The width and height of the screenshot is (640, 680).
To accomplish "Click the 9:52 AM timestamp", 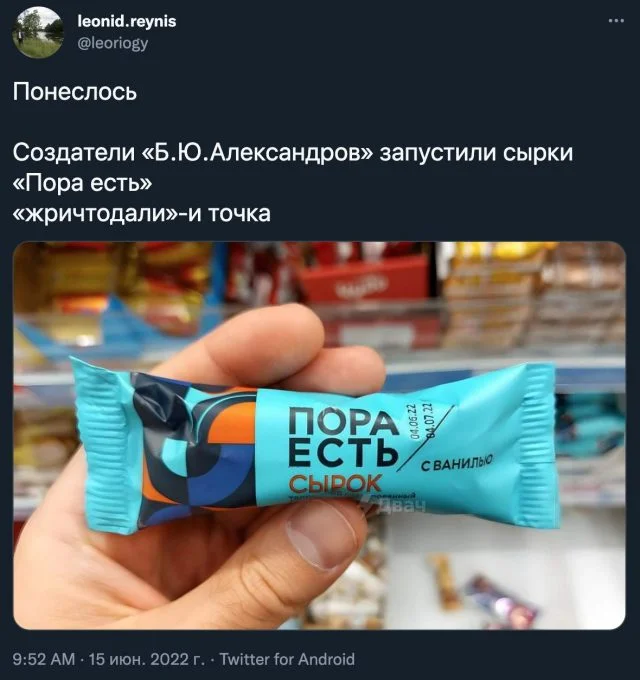I will click(x=44, y=659).
